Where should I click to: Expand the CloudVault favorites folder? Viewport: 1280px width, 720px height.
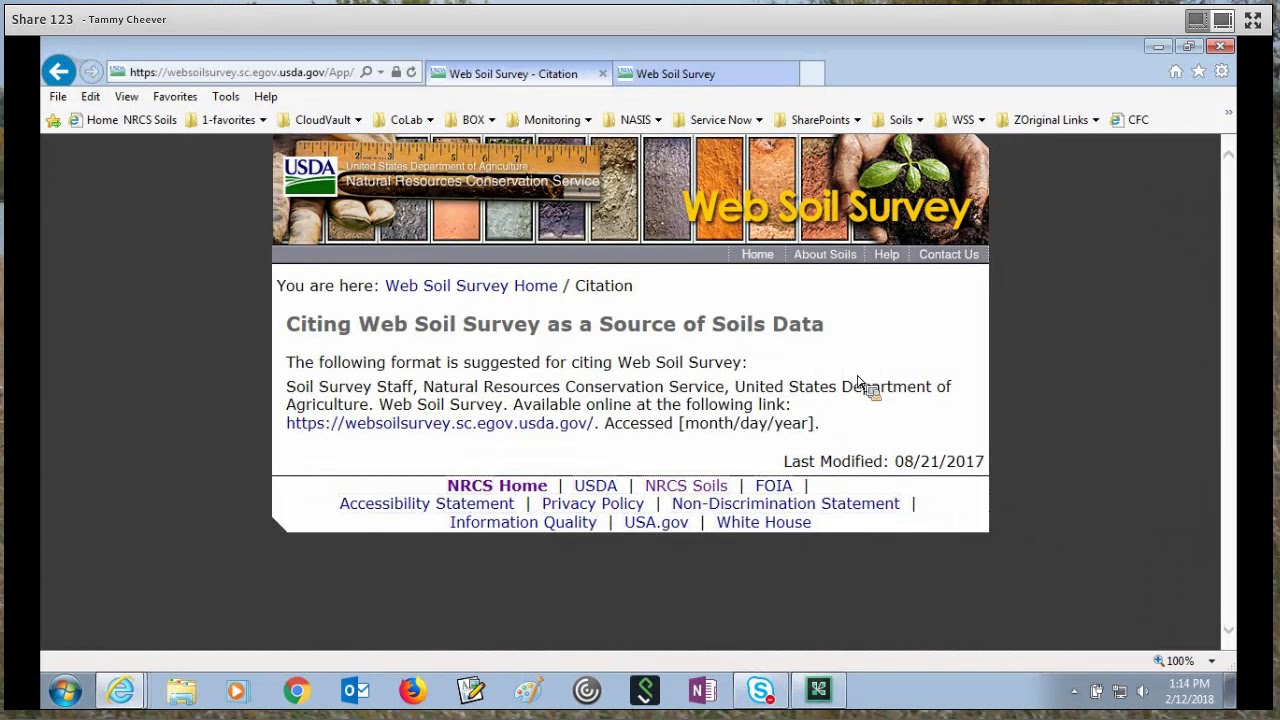click(319, 120)
